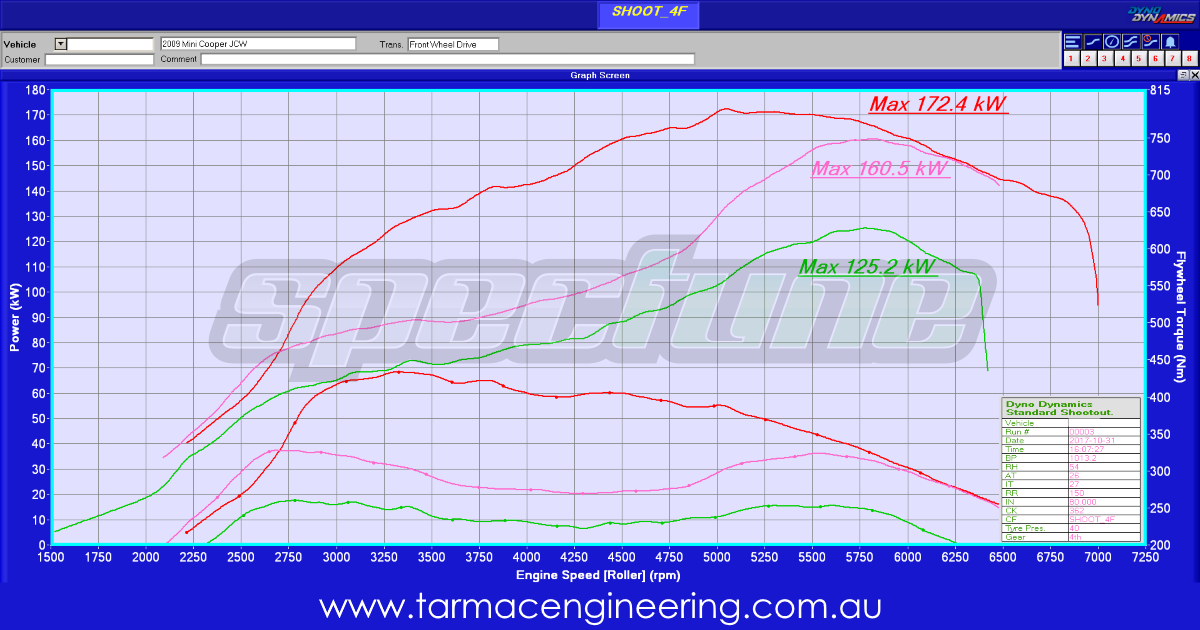Image resolution: width=1200 pixels, height=630 pixels.
Task: Open the Vehicle dropdown selector
Action: [60, 43]
